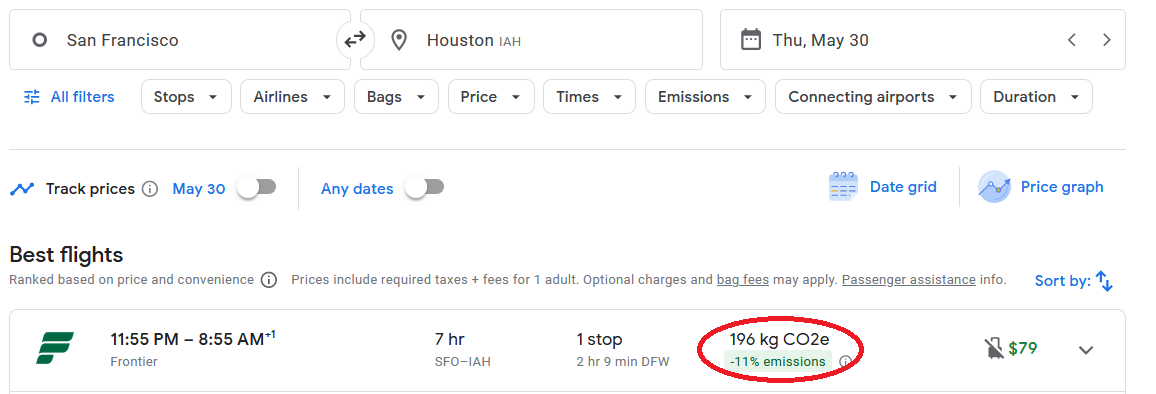Follow the bag fees link
1156x394 pixels.
pyautogui.click(x=742, y=280)
